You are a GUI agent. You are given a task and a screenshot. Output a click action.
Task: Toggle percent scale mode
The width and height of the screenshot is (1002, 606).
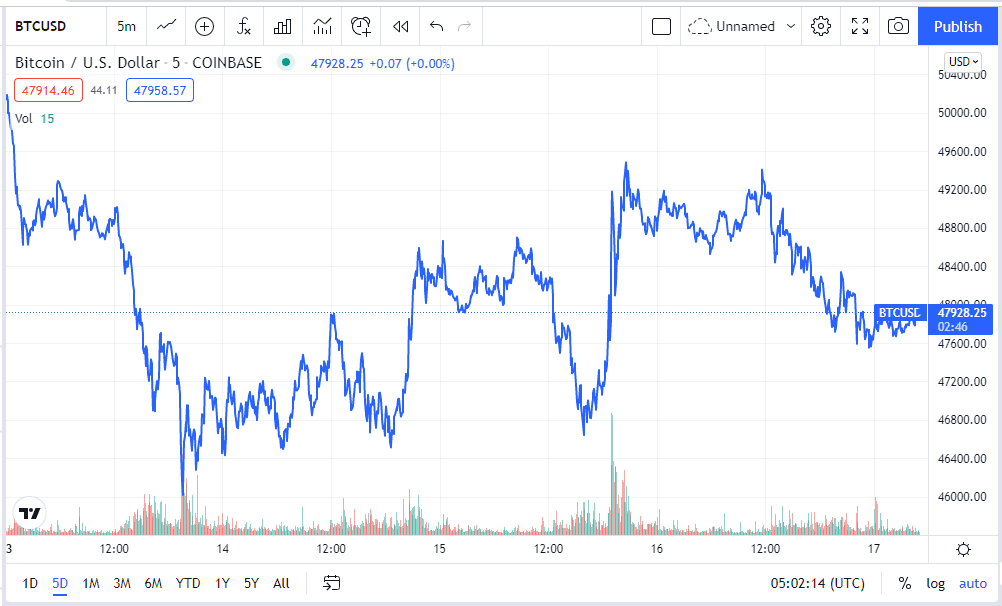(905, 583)
